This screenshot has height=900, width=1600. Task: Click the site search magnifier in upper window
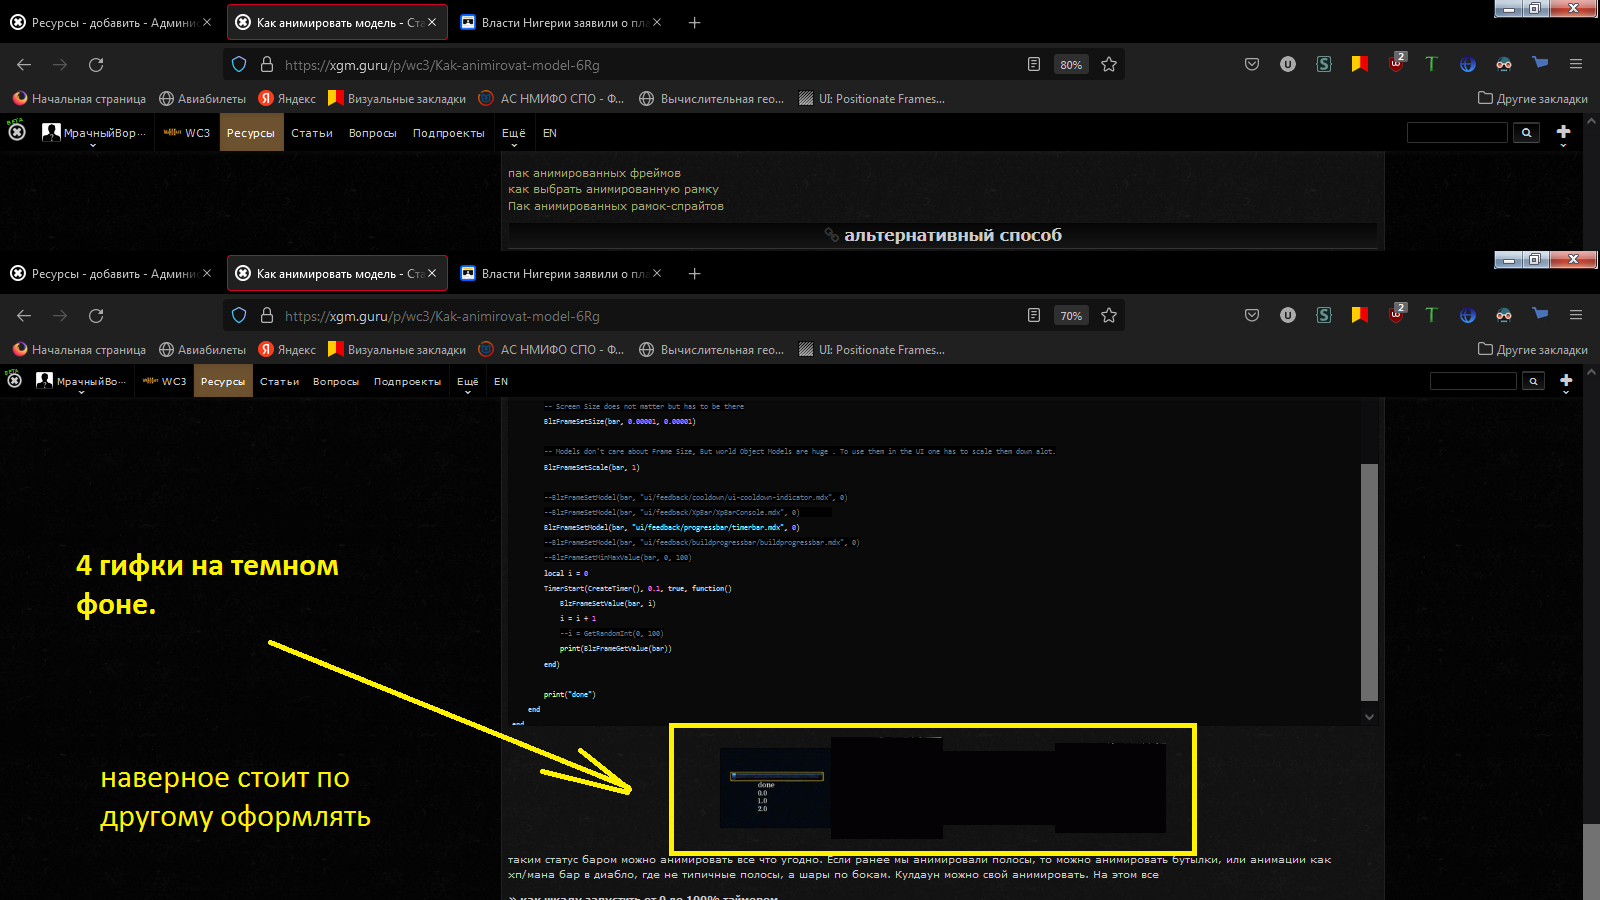tap(1526, 133)
